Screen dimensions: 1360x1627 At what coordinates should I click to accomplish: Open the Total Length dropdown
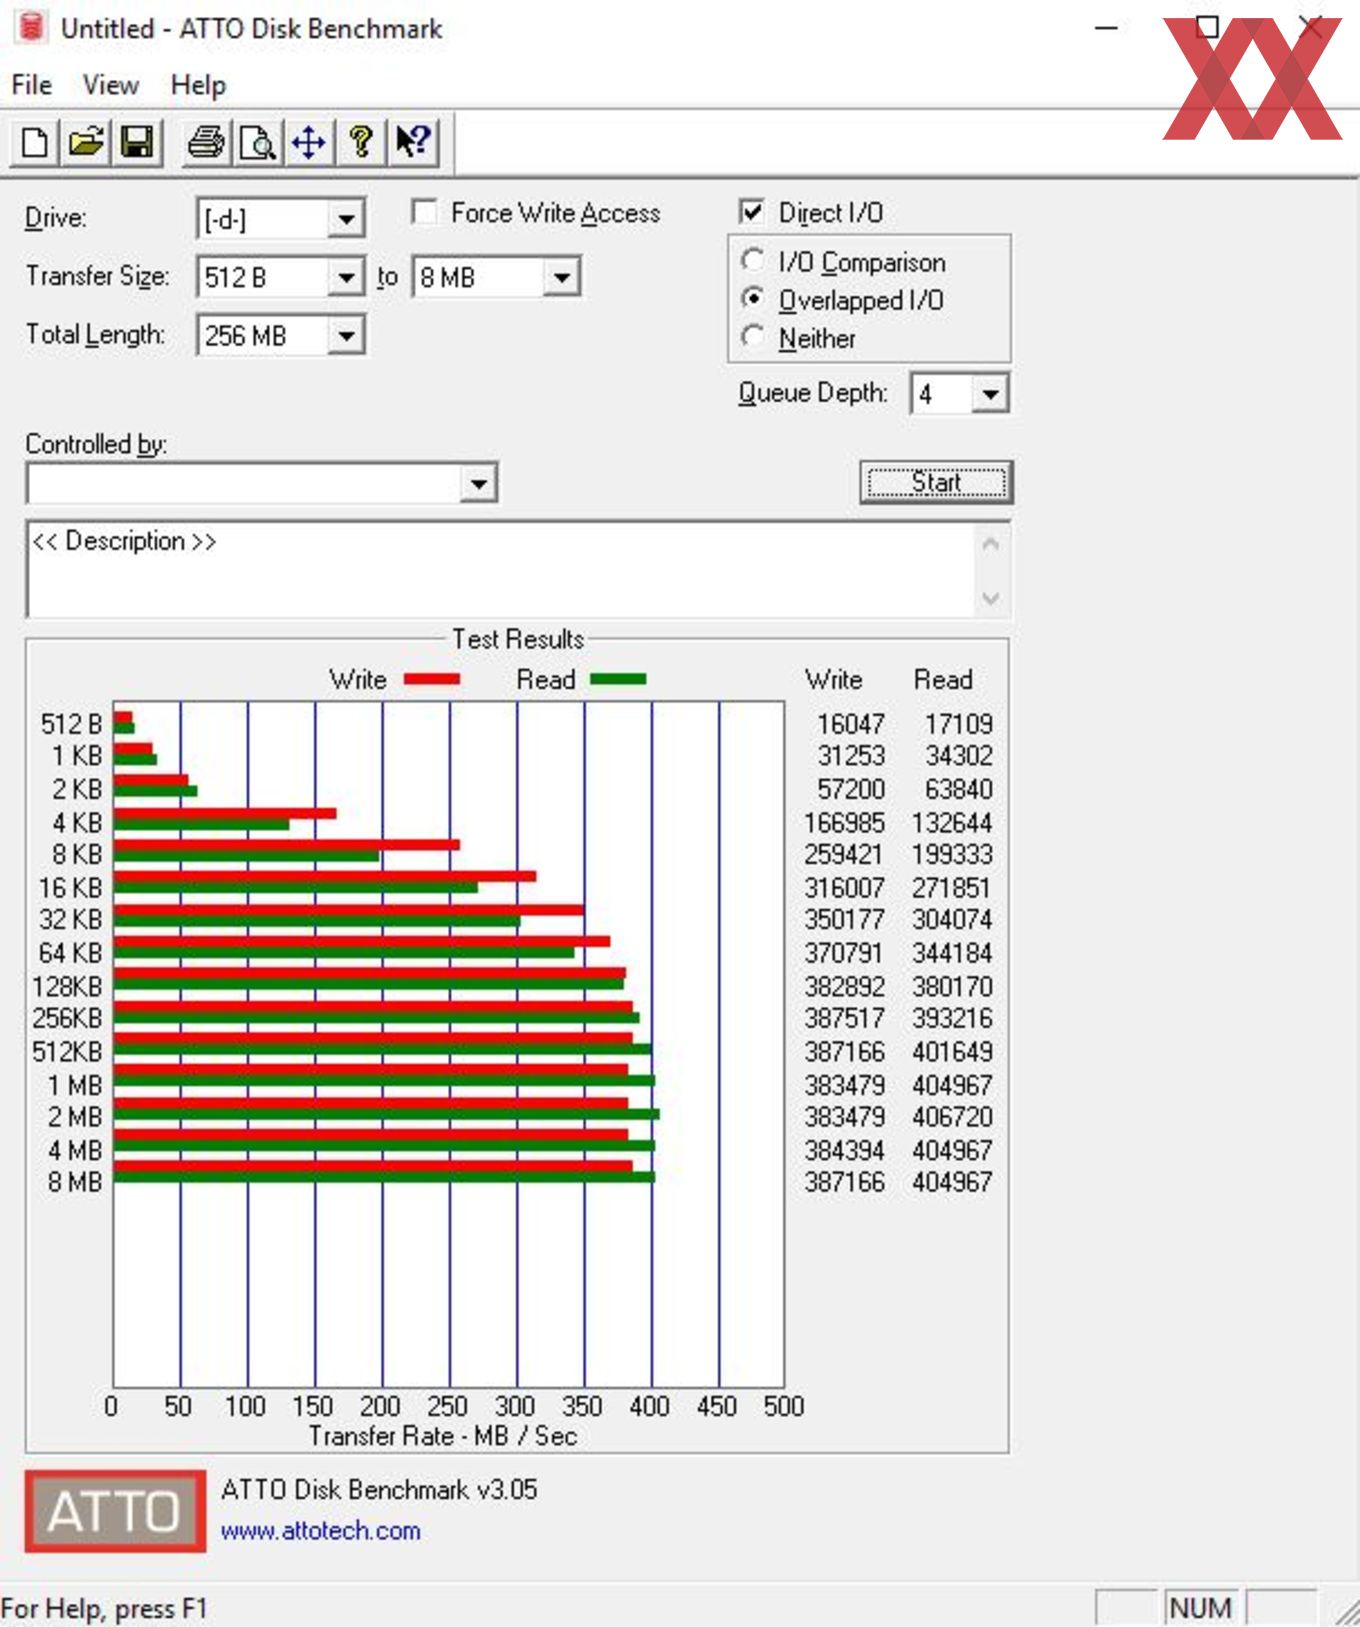point(345,335)
